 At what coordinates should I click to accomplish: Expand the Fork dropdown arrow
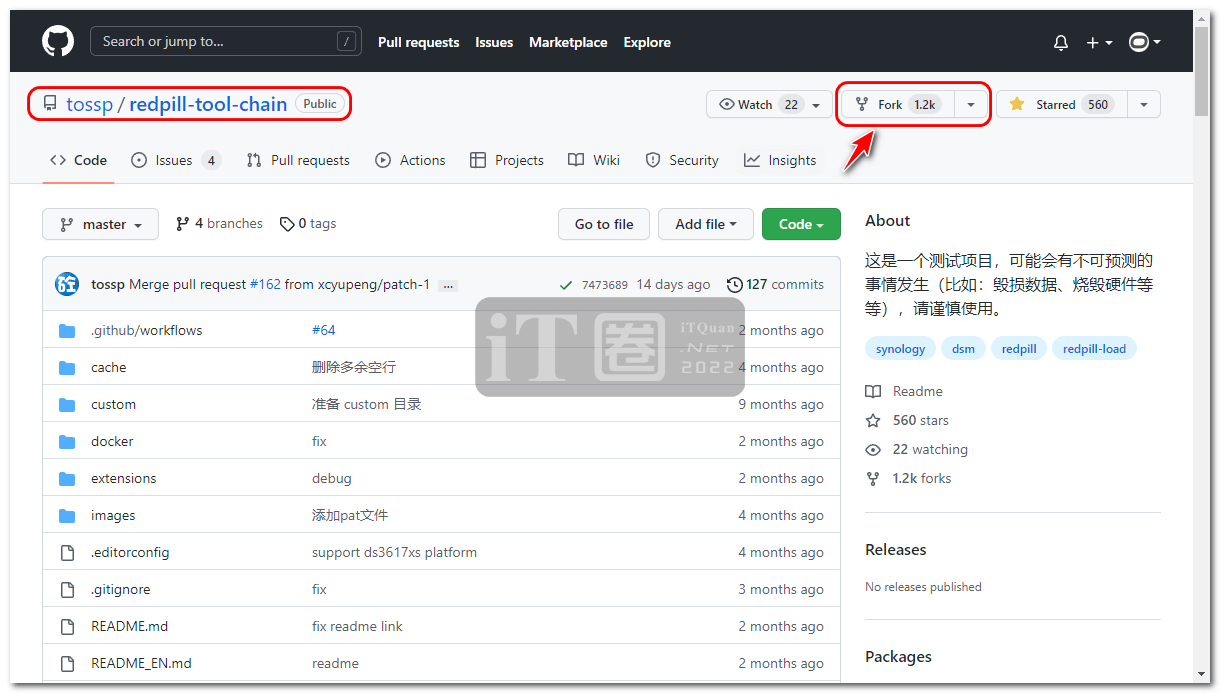pos(971,104)
